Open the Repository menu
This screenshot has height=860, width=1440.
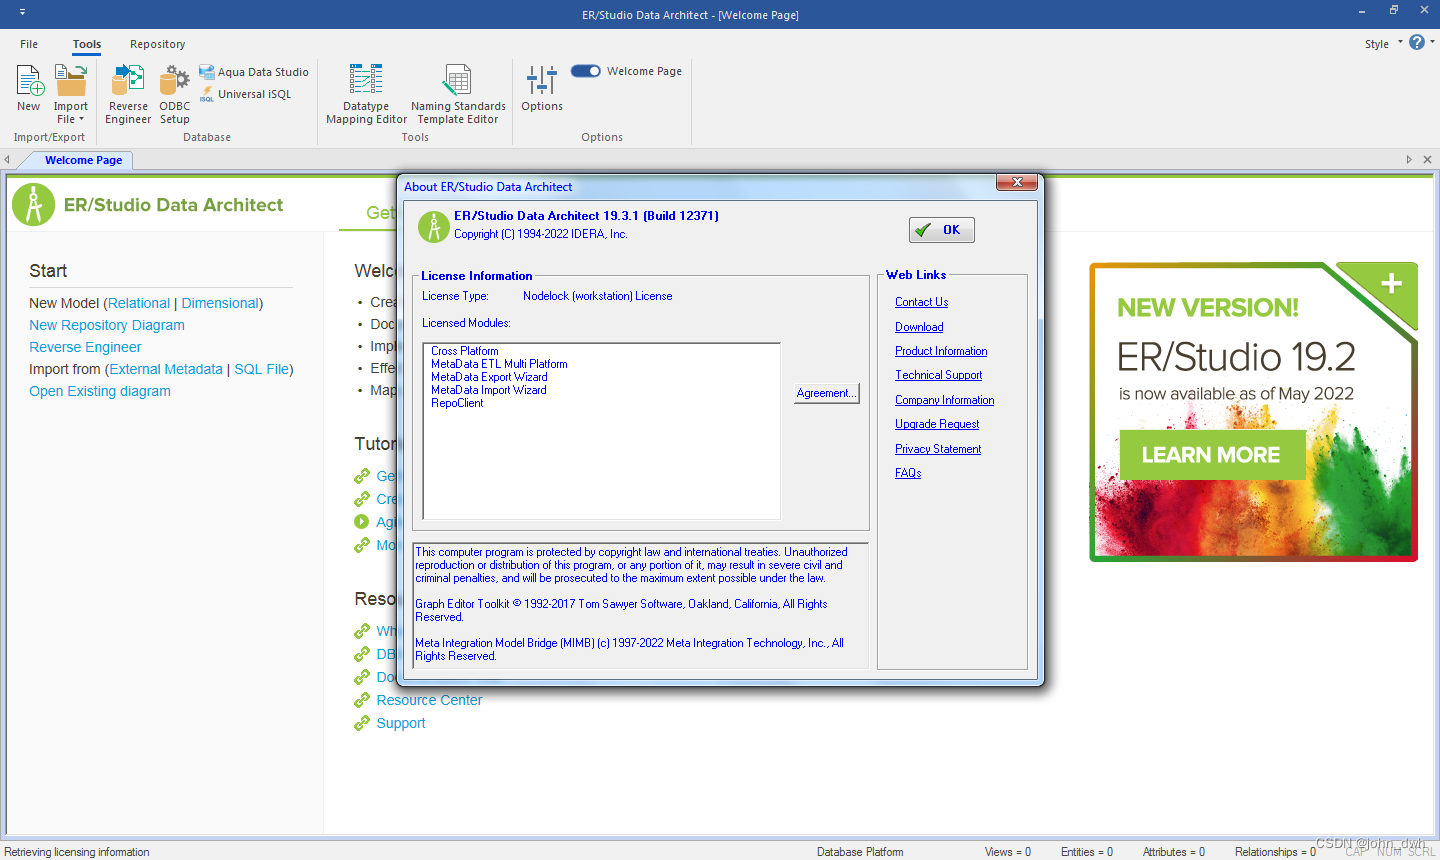[157, 44]
